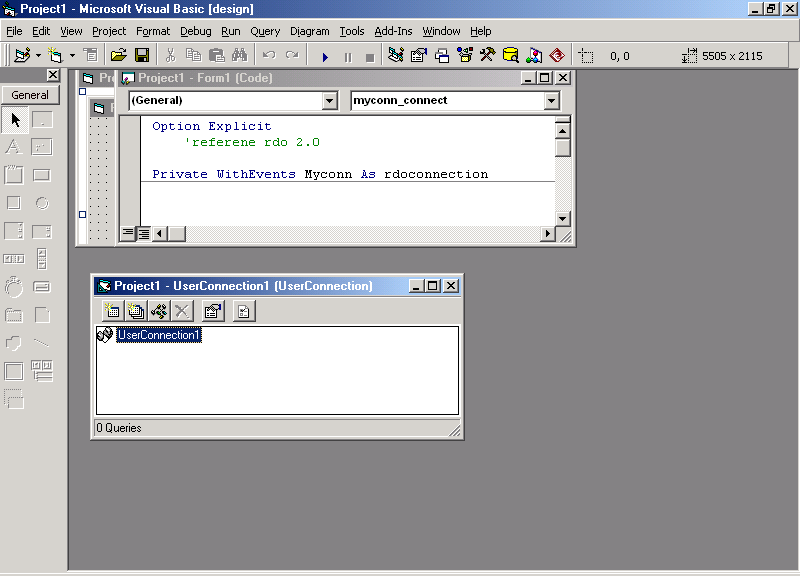The image size is (800, 576).
Task: Expand the myconn_connect procedure dropdown
Action: [551, 101]
